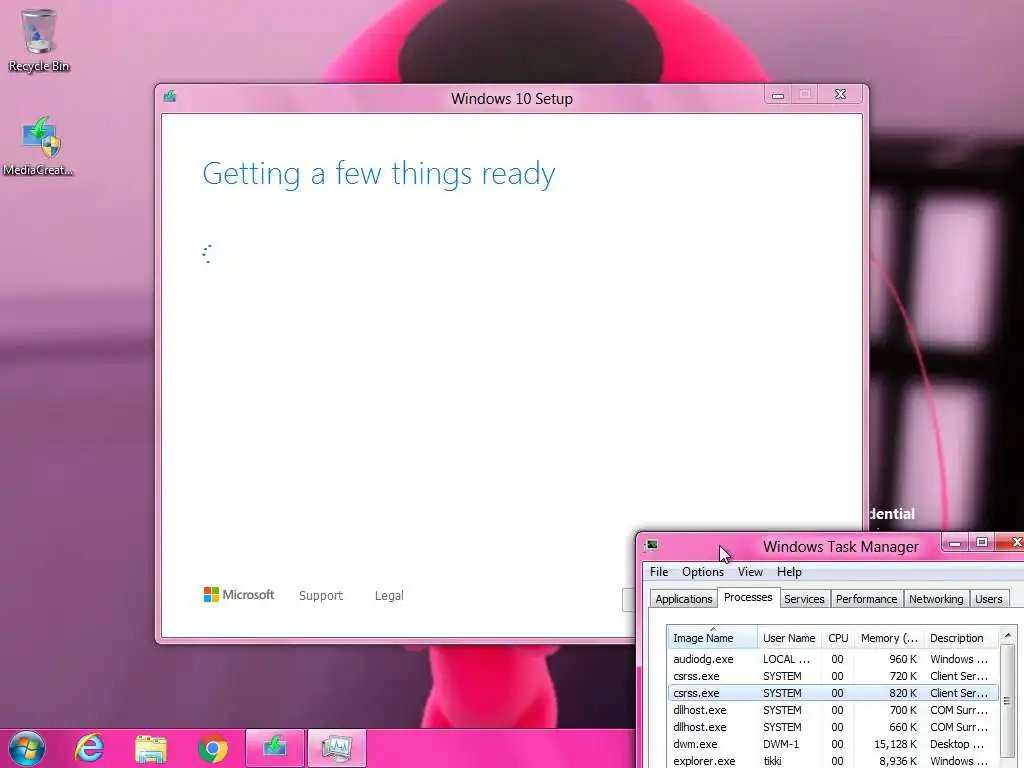Viewport: 1024px width, 768px height.
Task: Switch to the Applications tab
Action: tap(684, 599)
